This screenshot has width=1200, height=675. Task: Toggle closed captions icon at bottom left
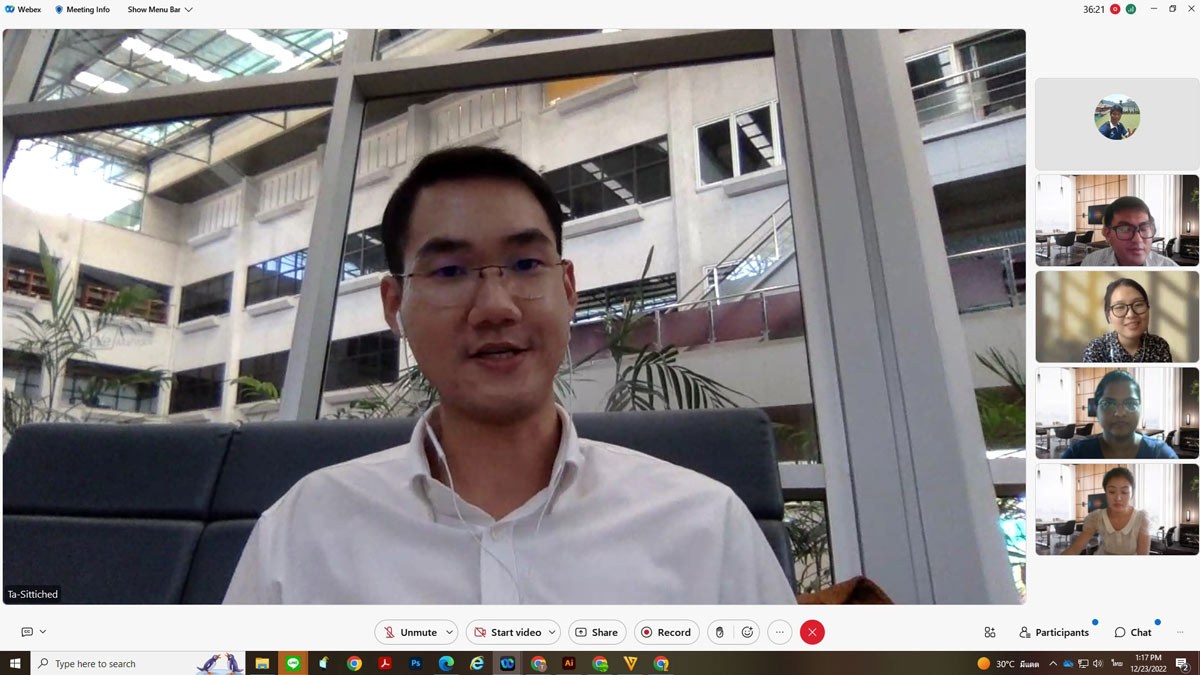coord(27,632)
